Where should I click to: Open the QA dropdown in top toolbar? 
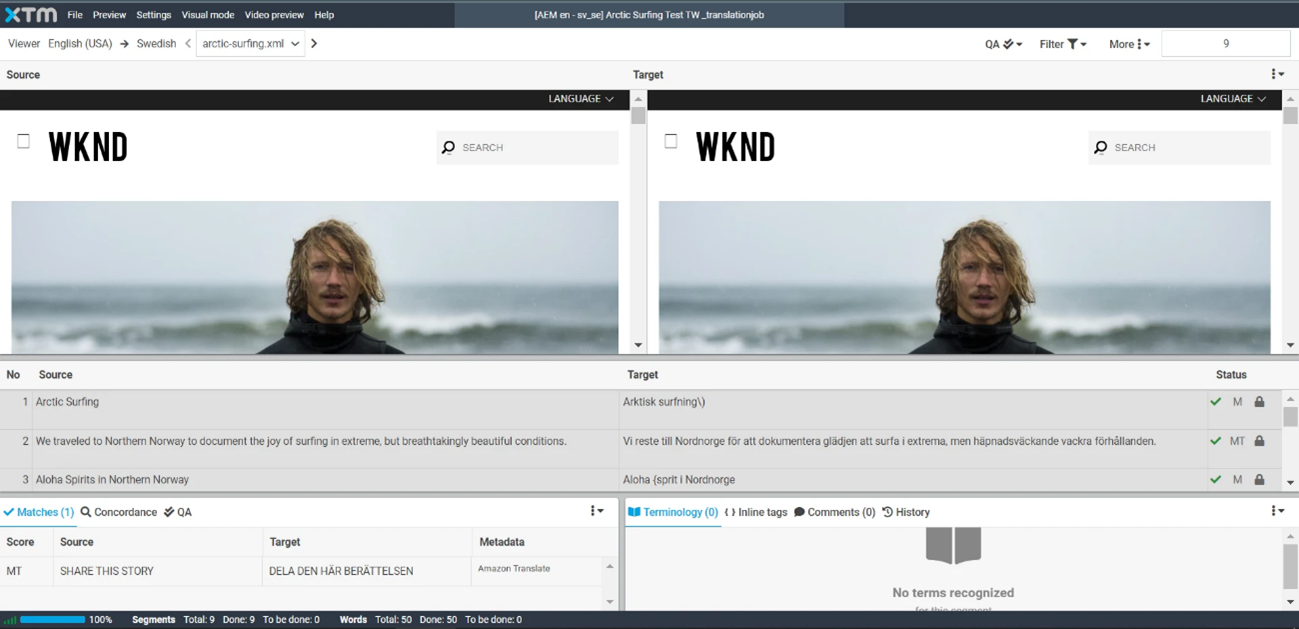(x=1002, y=44)
